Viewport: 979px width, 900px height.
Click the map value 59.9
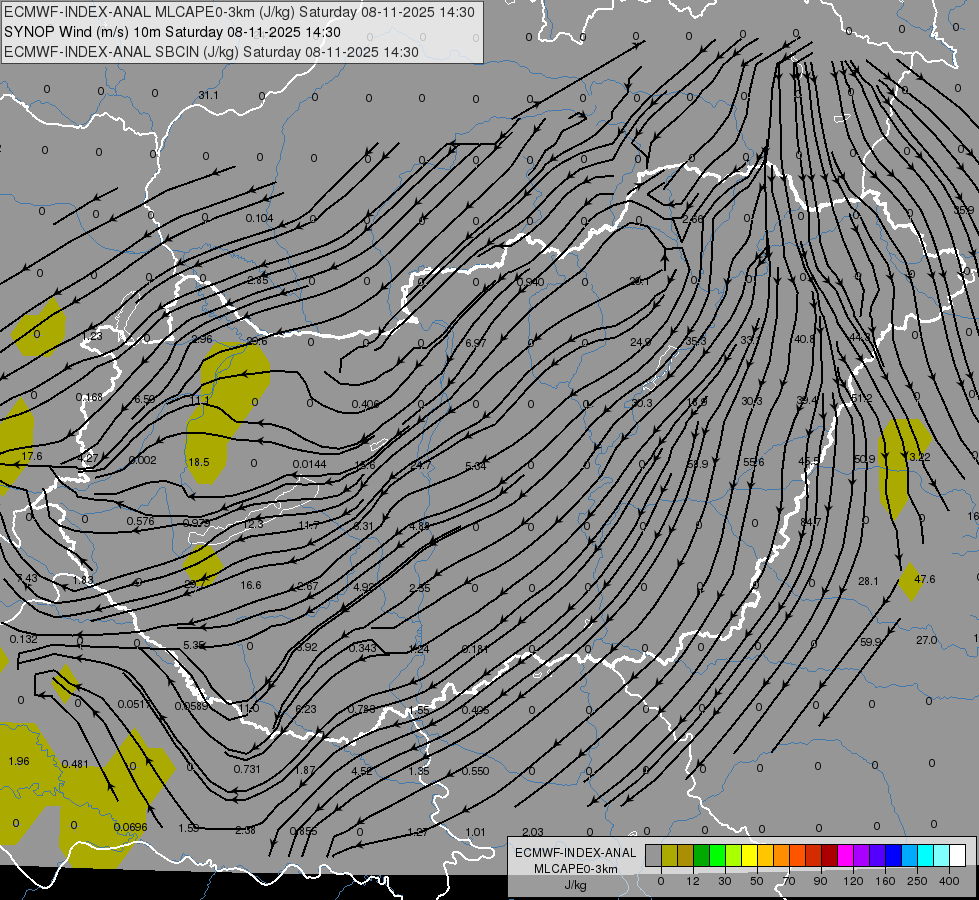(870, 642)
